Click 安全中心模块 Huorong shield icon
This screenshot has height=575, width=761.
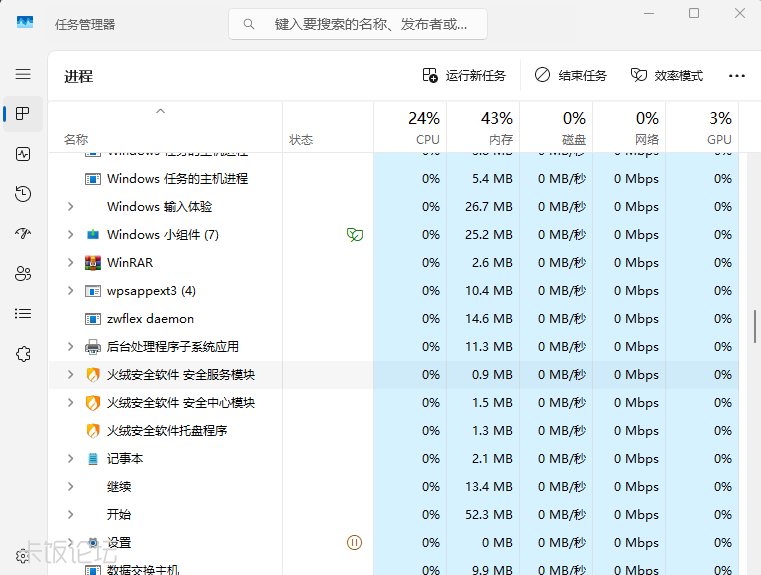point(93,403)
